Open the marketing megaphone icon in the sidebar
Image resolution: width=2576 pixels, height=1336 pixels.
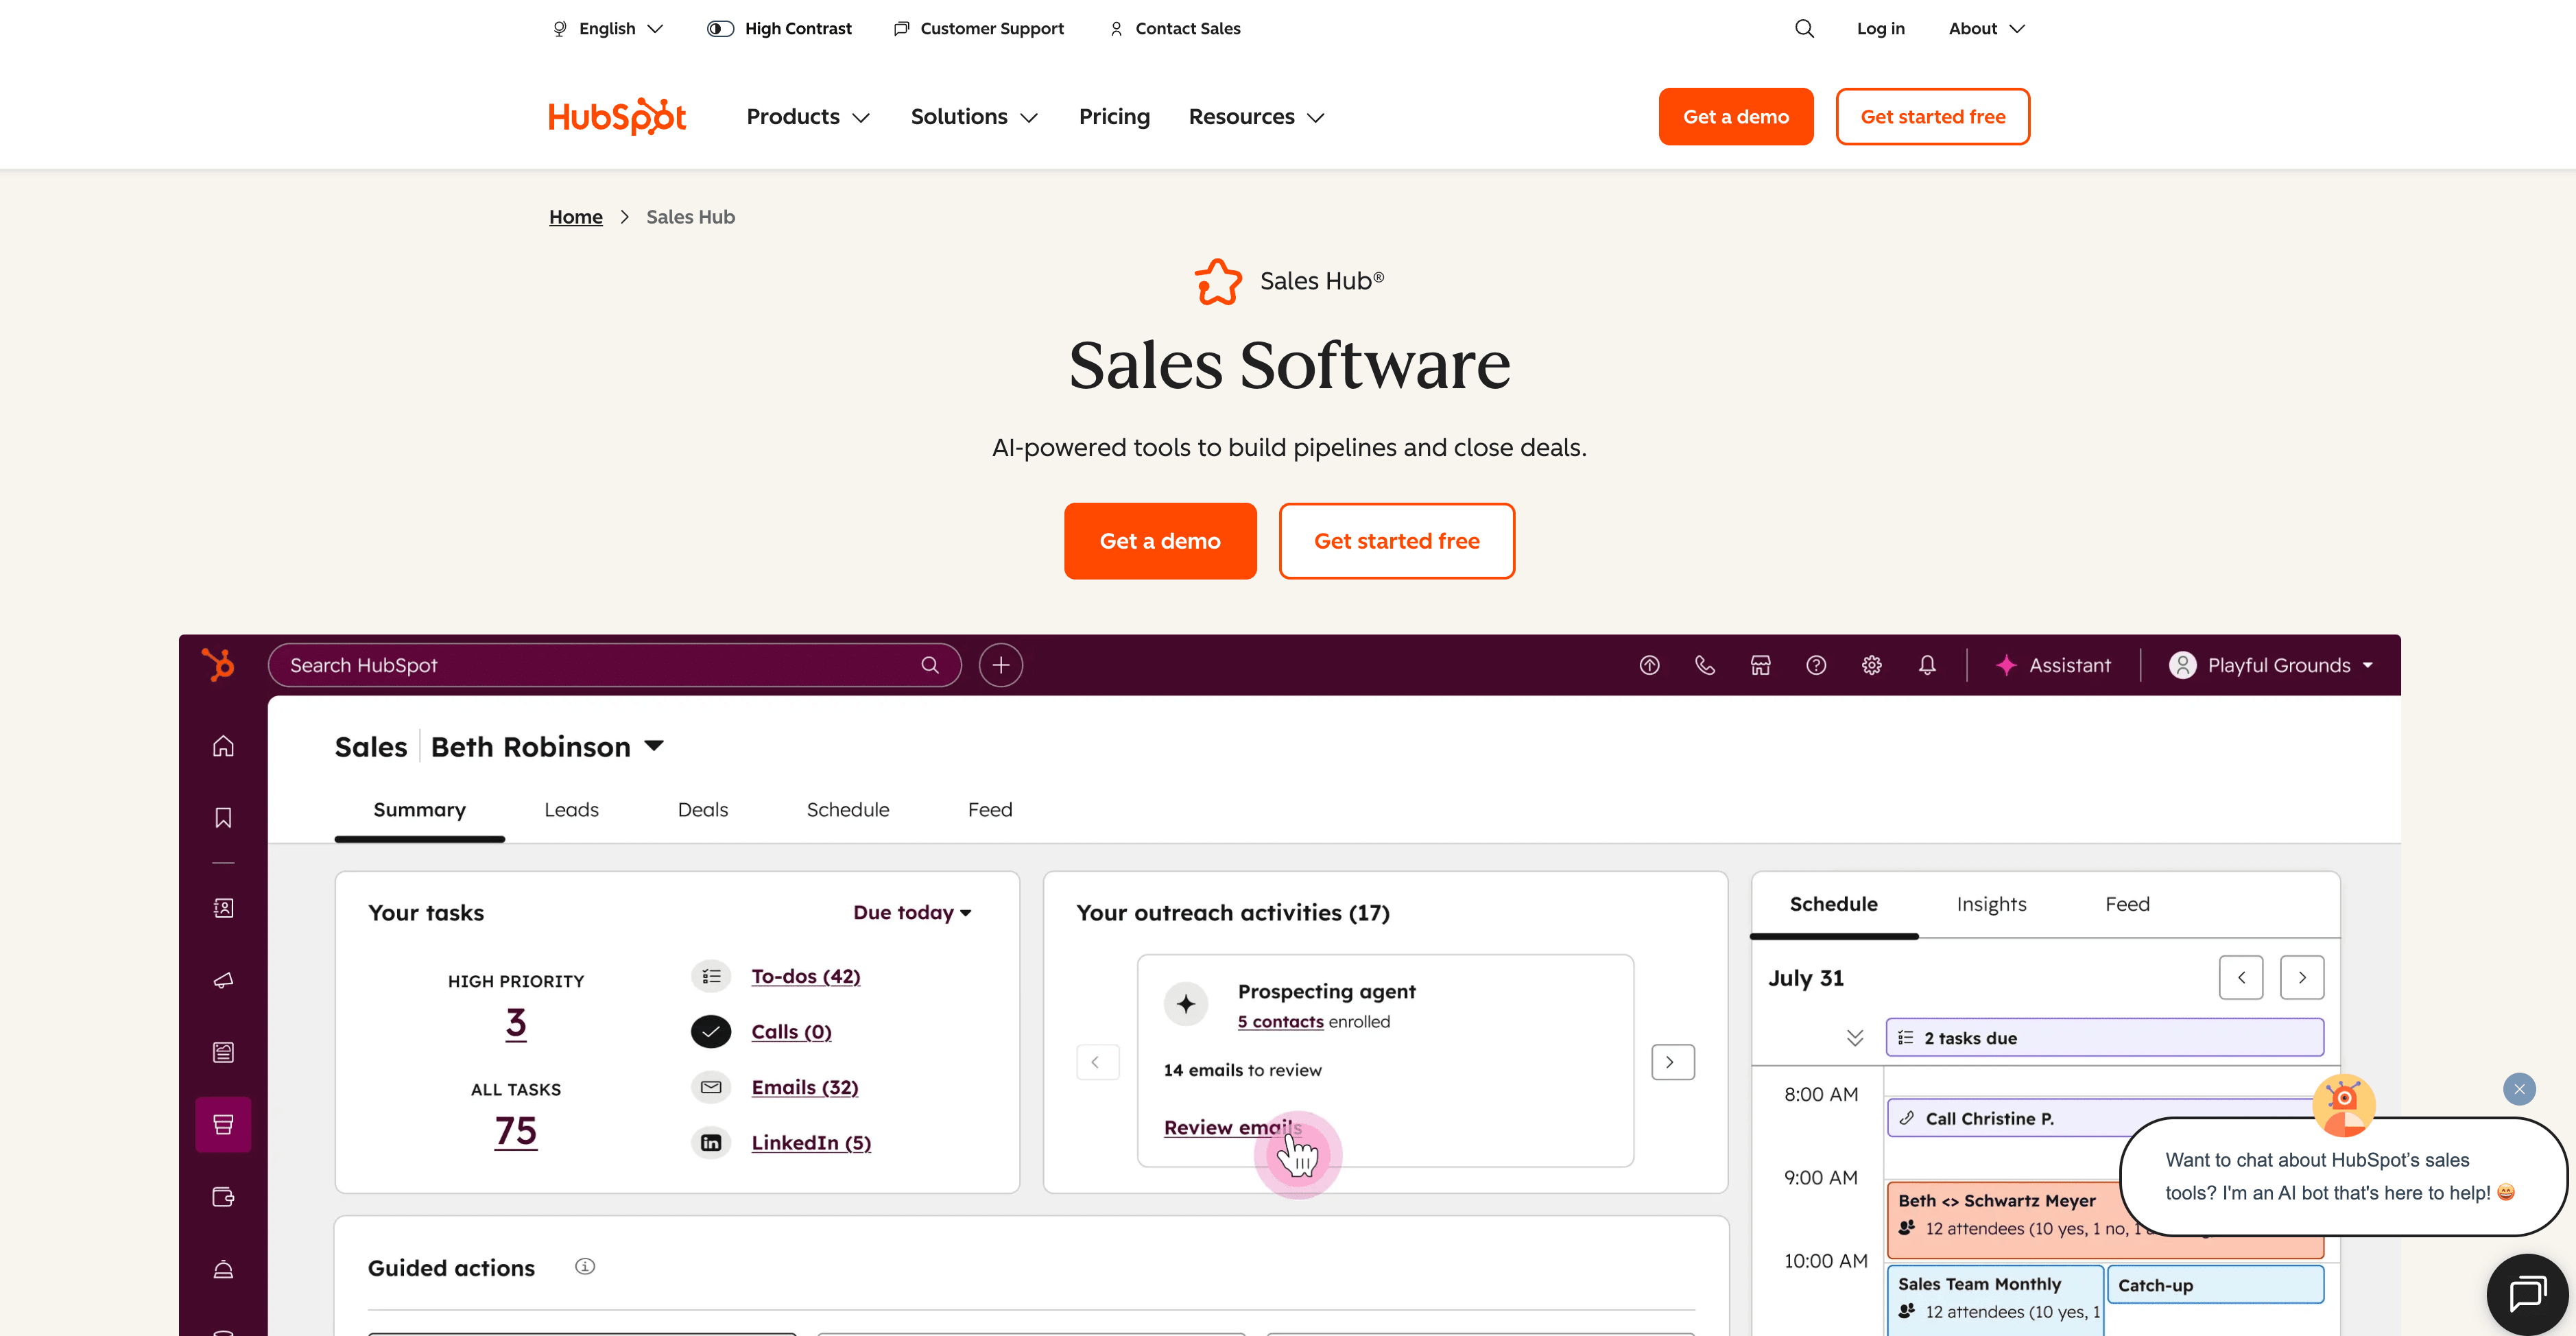[223, 980]
